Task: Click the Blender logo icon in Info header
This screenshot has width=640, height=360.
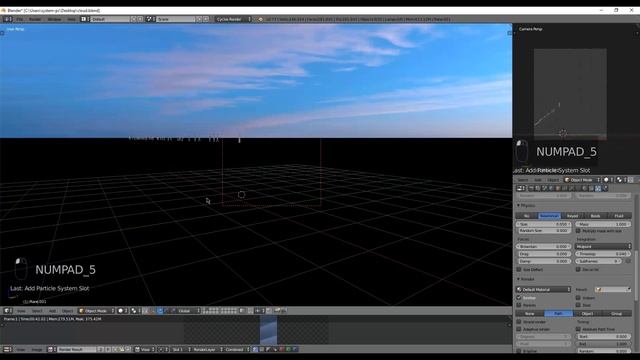Action: 260,19
